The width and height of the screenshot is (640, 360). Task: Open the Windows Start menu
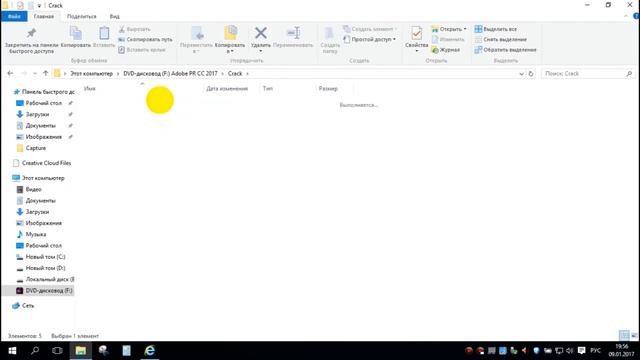[x=12, y=351]
